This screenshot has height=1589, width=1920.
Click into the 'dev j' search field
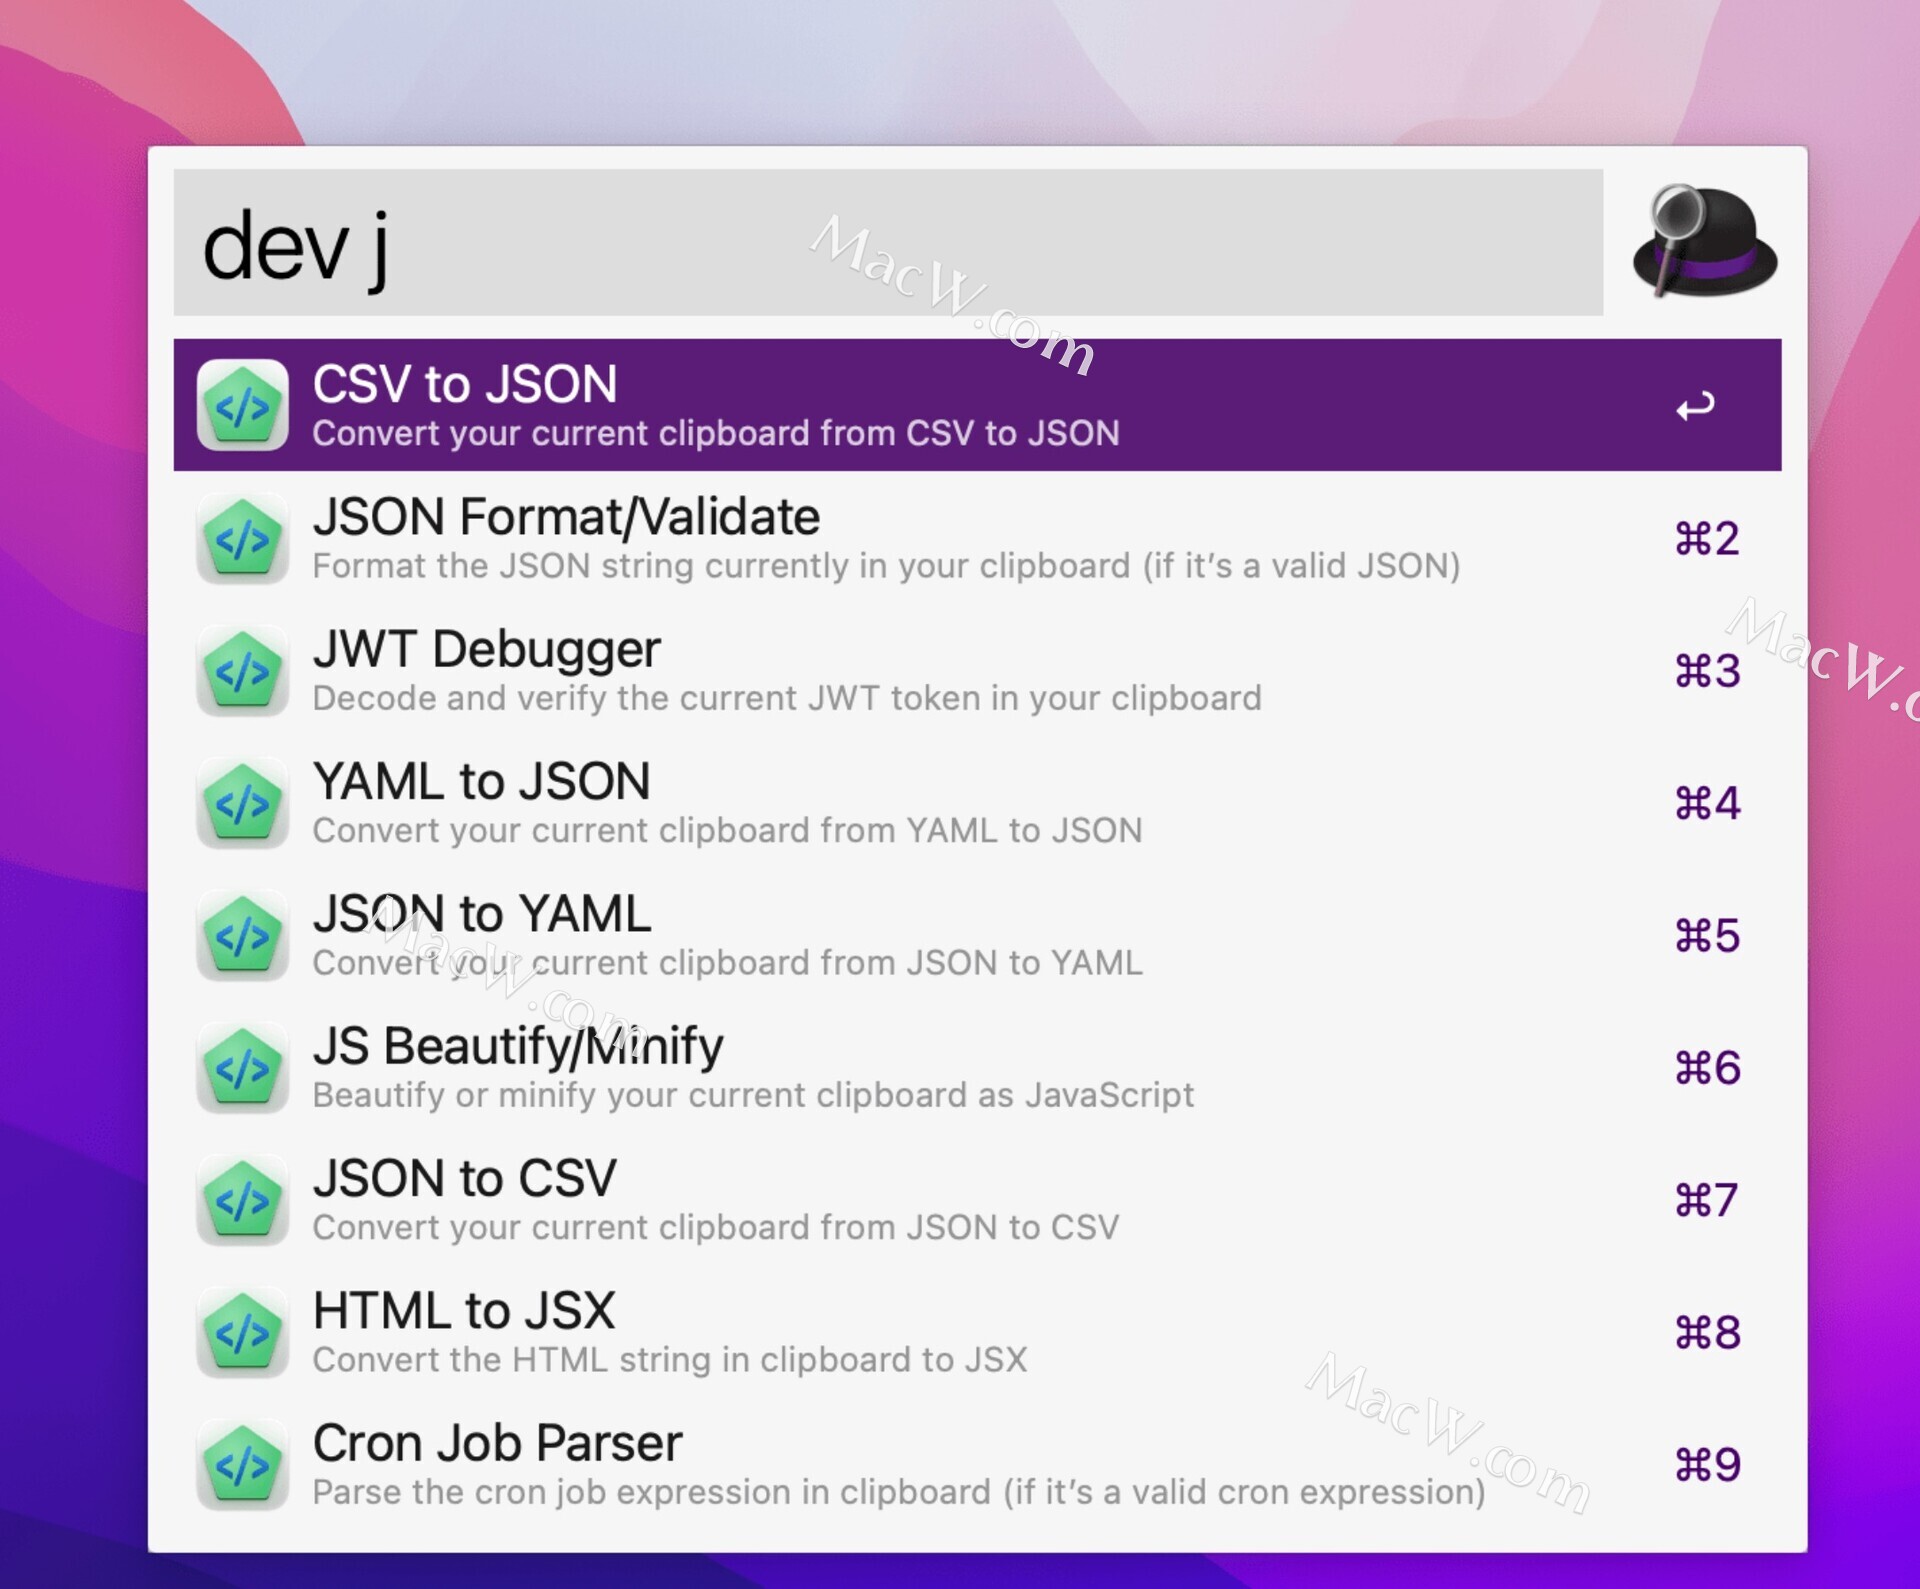point(888,243)
